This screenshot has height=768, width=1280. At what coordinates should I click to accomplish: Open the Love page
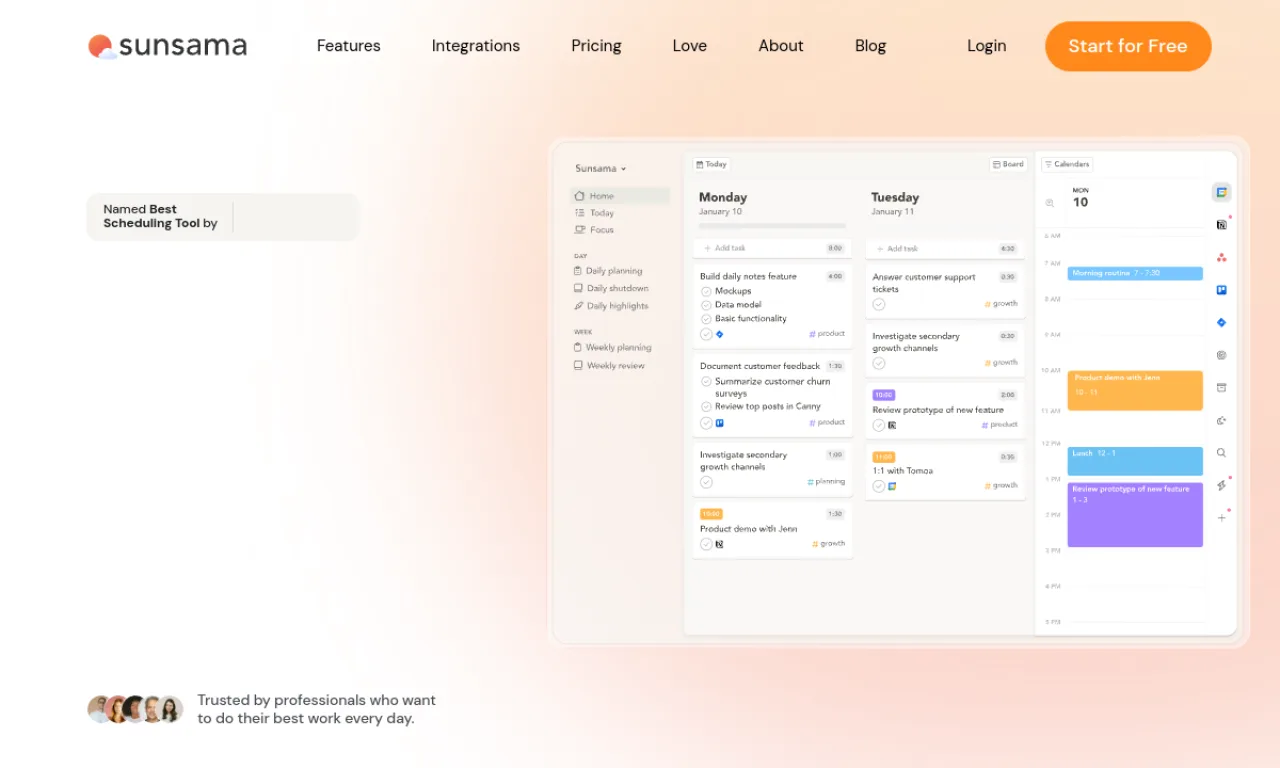690,46
